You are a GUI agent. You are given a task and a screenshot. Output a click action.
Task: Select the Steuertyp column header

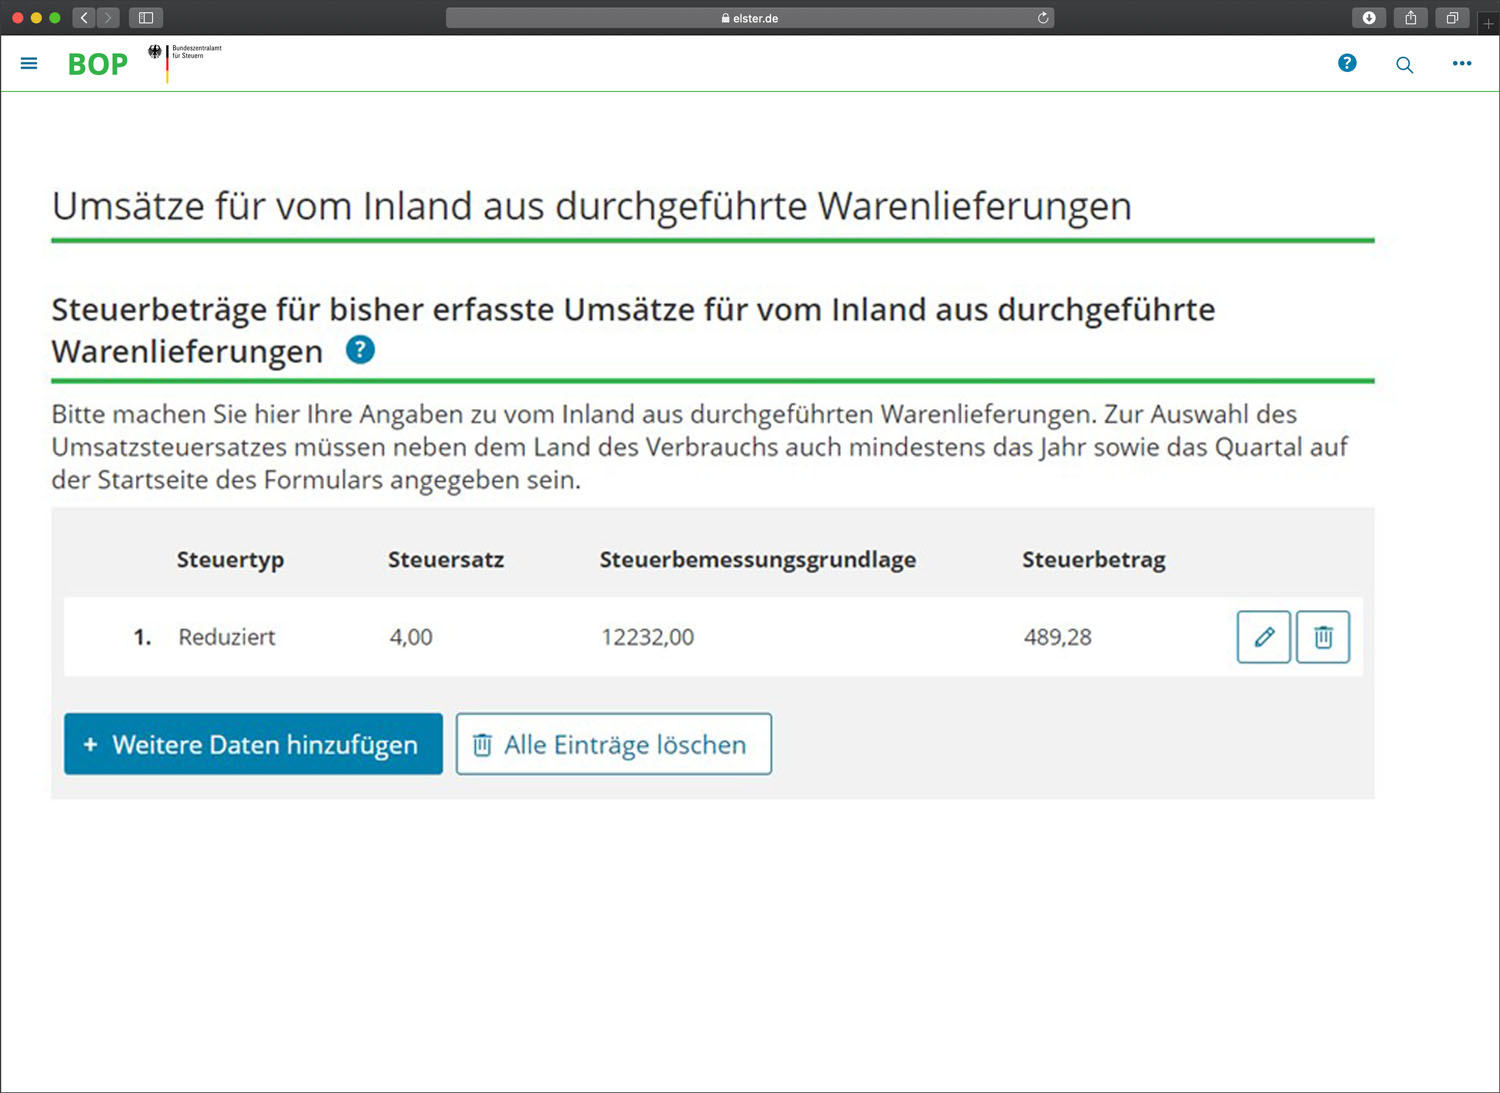point(230,560)
